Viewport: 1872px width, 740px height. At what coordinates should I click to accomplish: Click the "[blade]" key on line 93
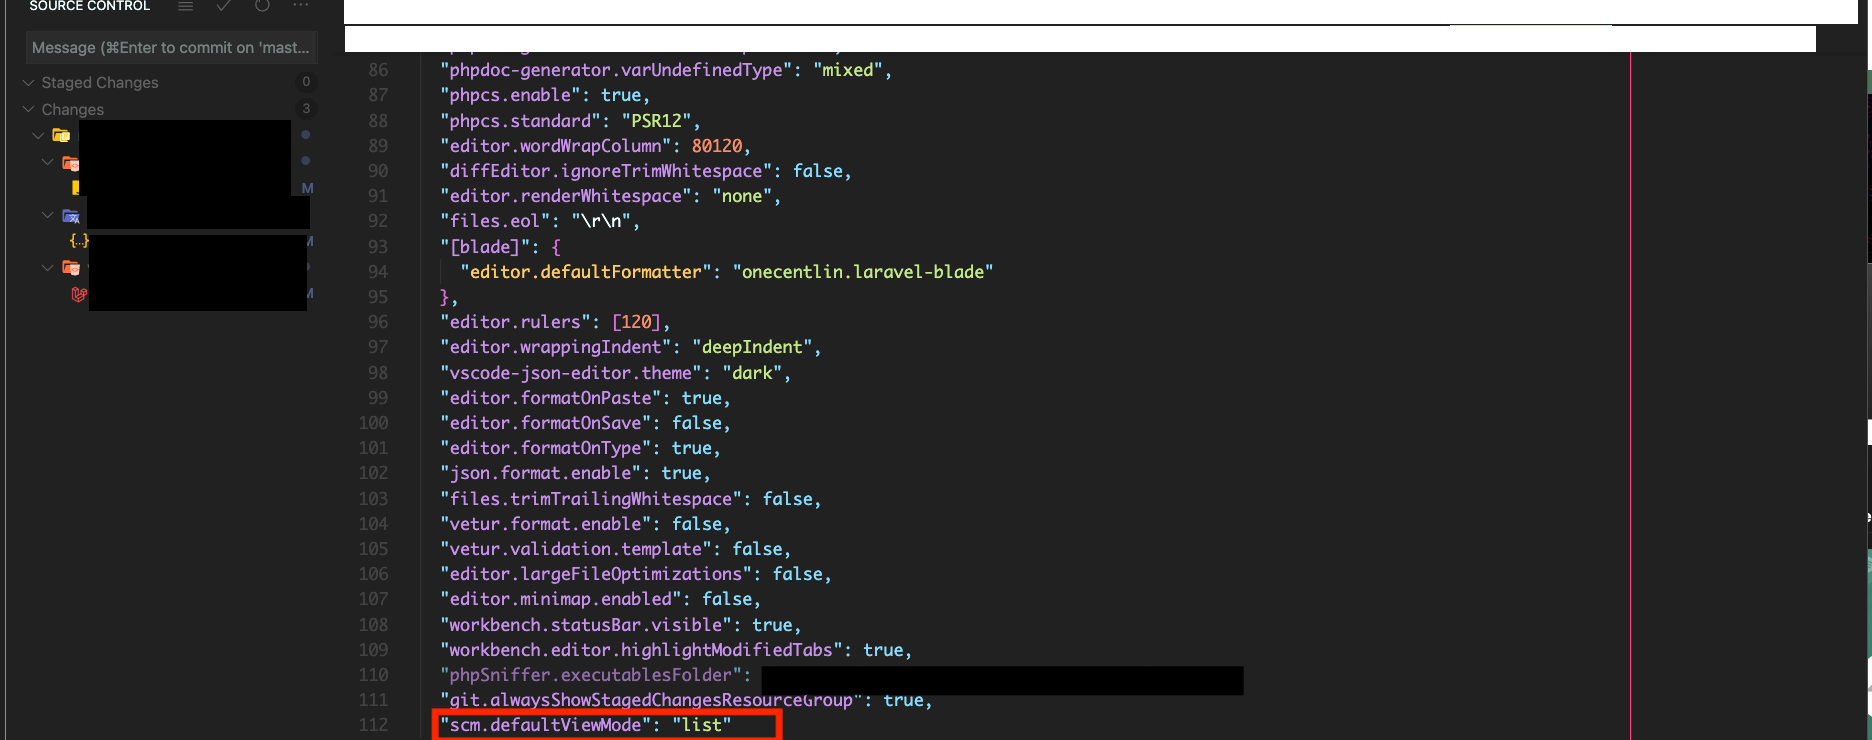click(x=486, y=247)
